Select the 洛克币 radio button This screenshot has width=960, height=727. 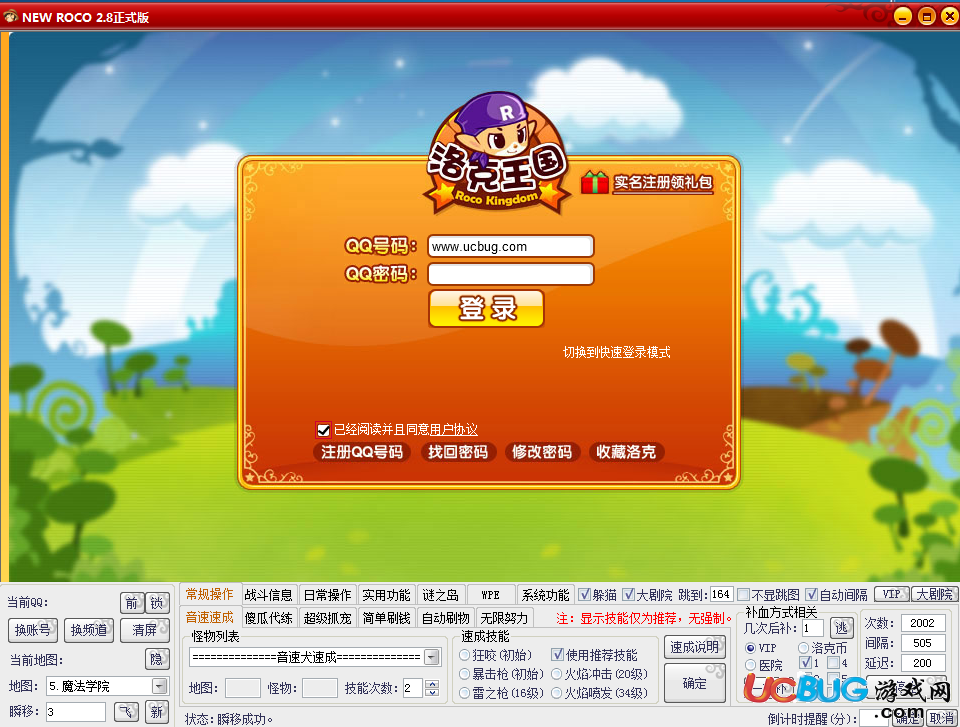pos(803,647)
